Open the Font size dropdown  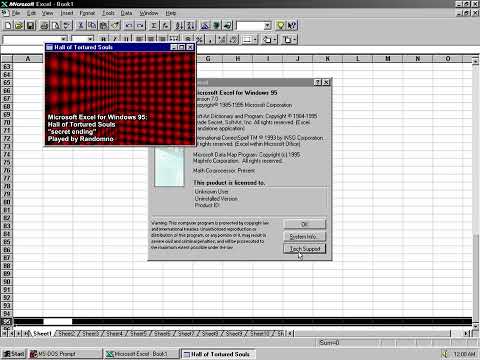(90, 39)
